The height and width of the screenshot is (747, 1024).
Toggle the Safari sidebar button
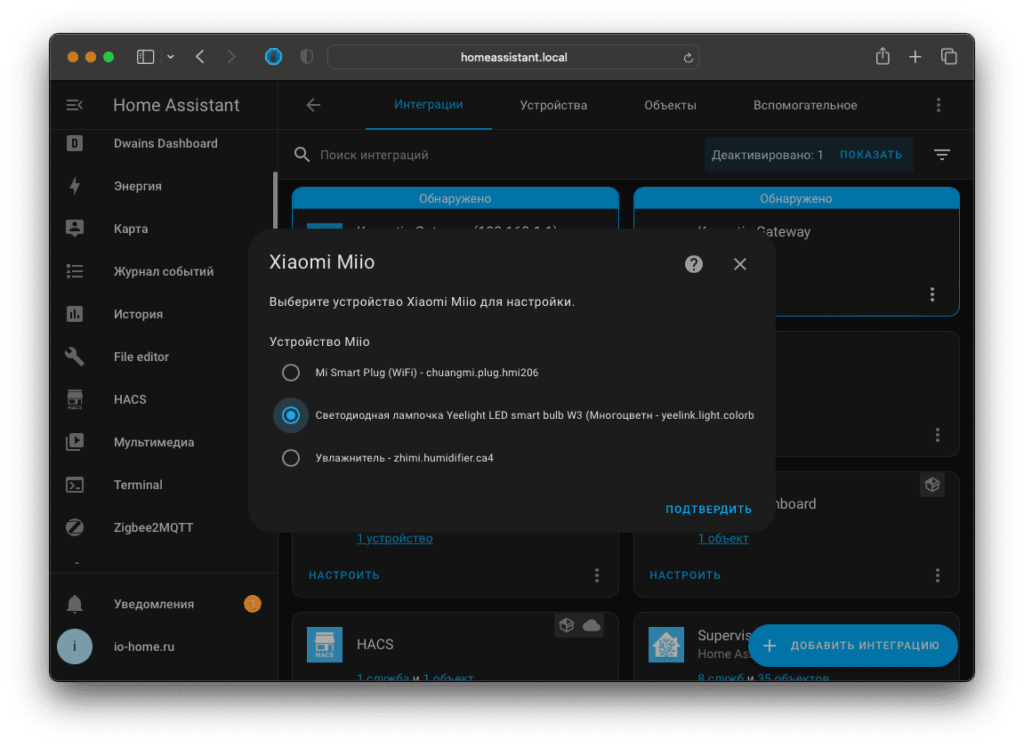click(x=145, y=57)
